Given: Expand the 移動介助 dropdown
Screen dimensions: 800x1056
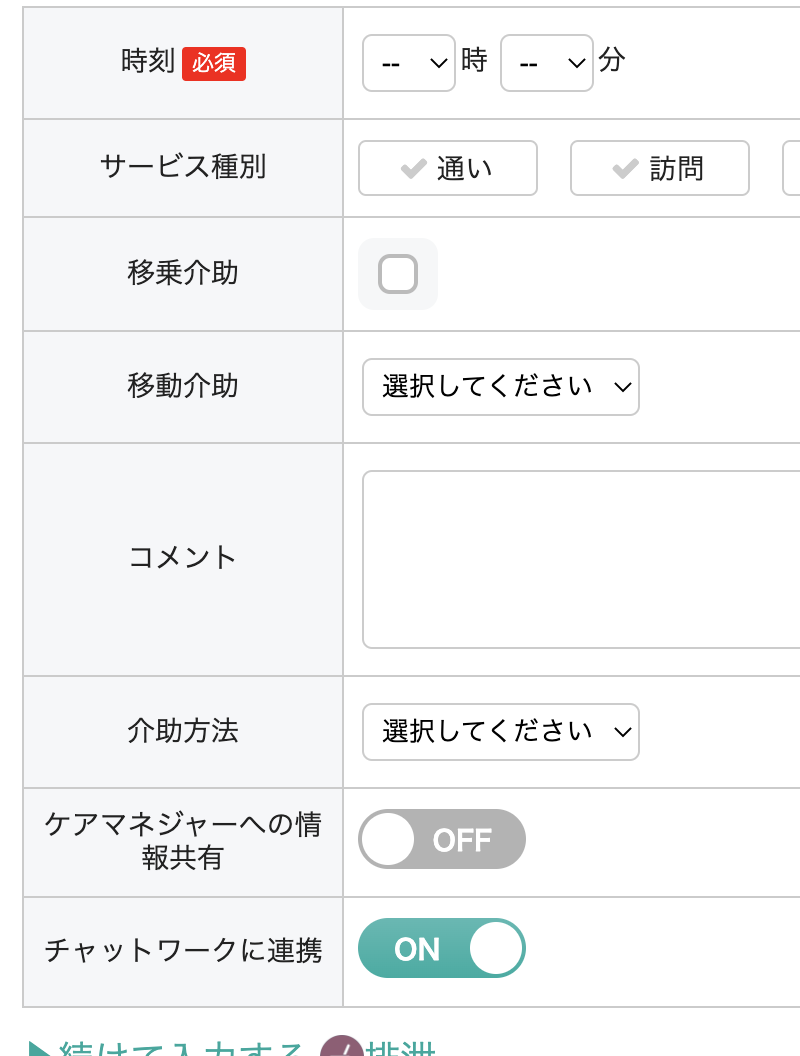Looking at the screenshot, I should [500, 387].
